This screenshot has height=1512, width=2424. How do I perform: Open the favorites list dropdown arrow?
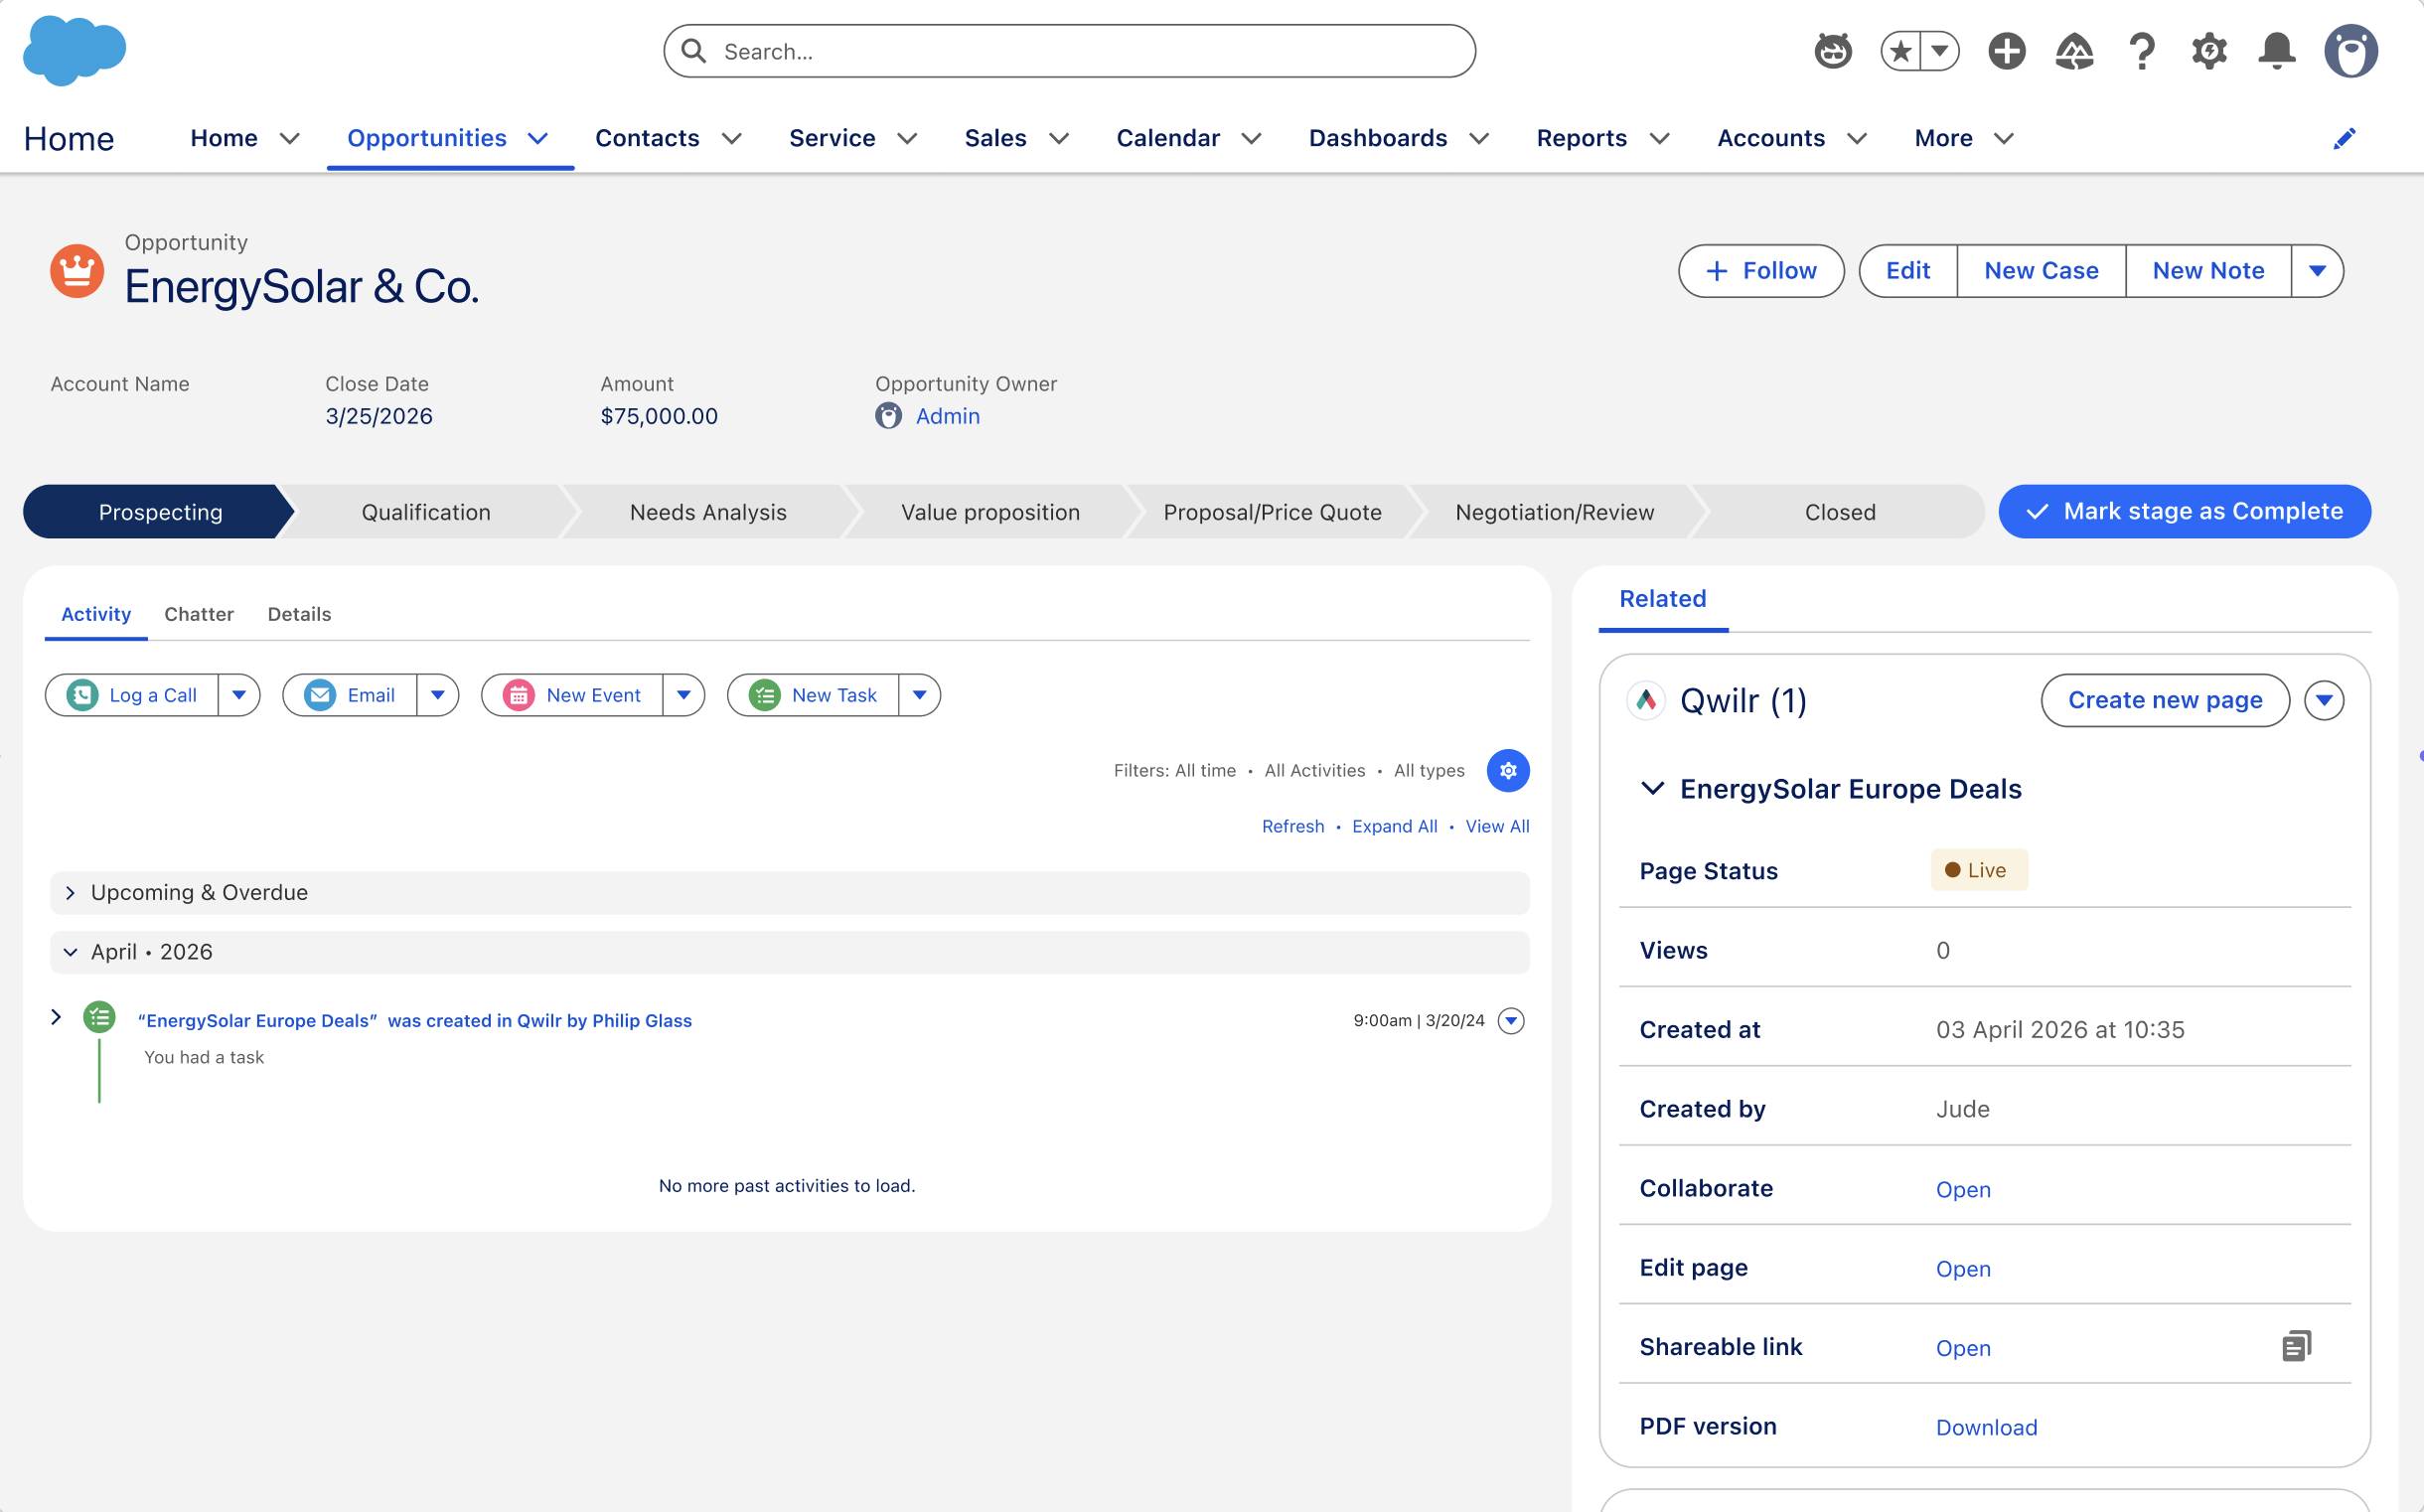click(1940, 51)
